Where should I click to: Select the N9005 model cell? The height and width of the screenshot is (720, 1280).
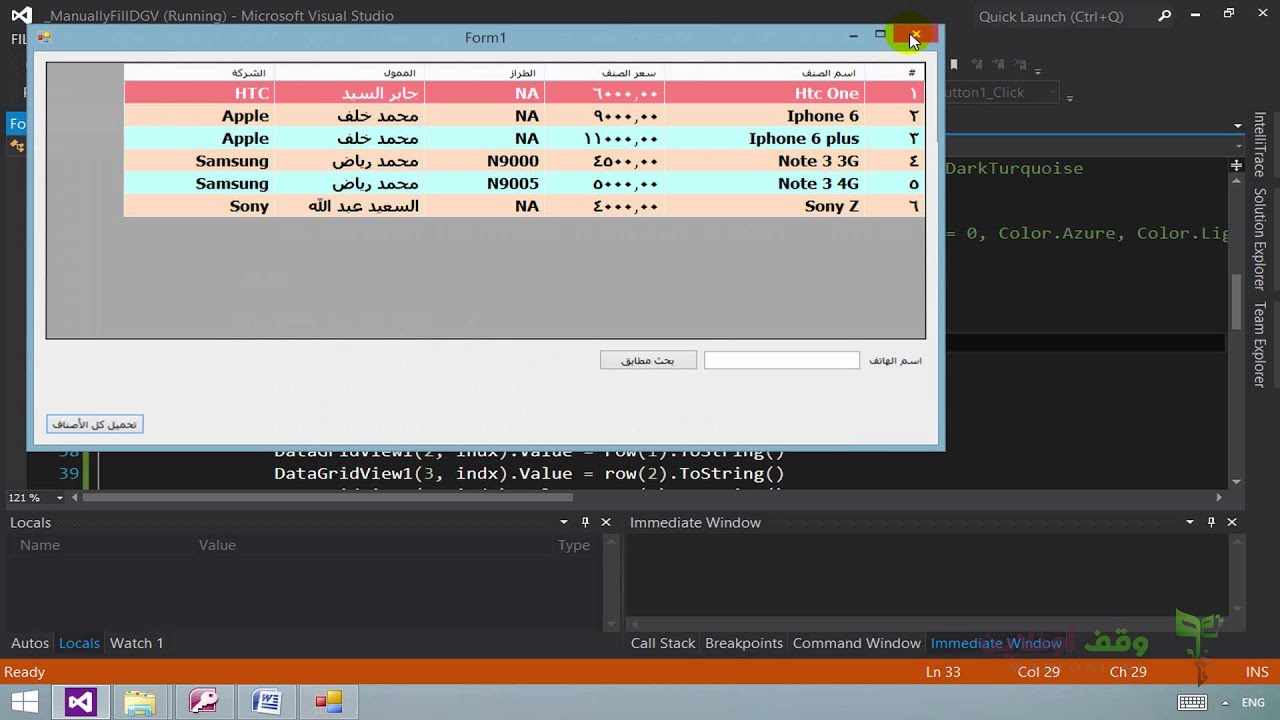485,183
